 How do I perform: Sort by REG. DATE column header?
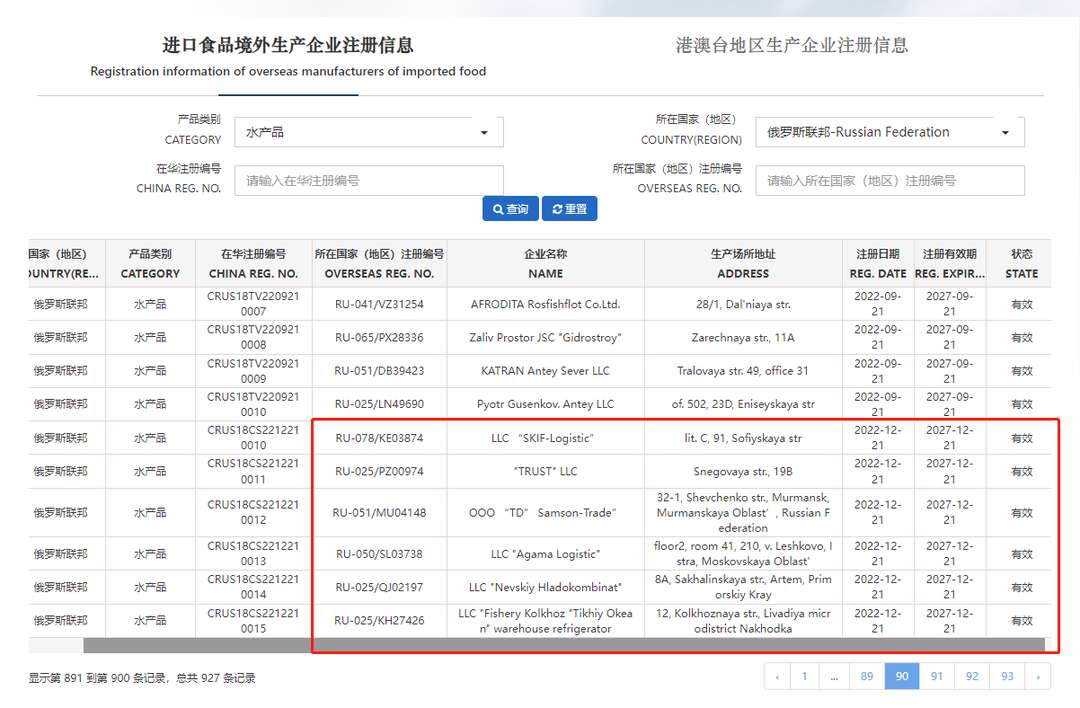878,264
